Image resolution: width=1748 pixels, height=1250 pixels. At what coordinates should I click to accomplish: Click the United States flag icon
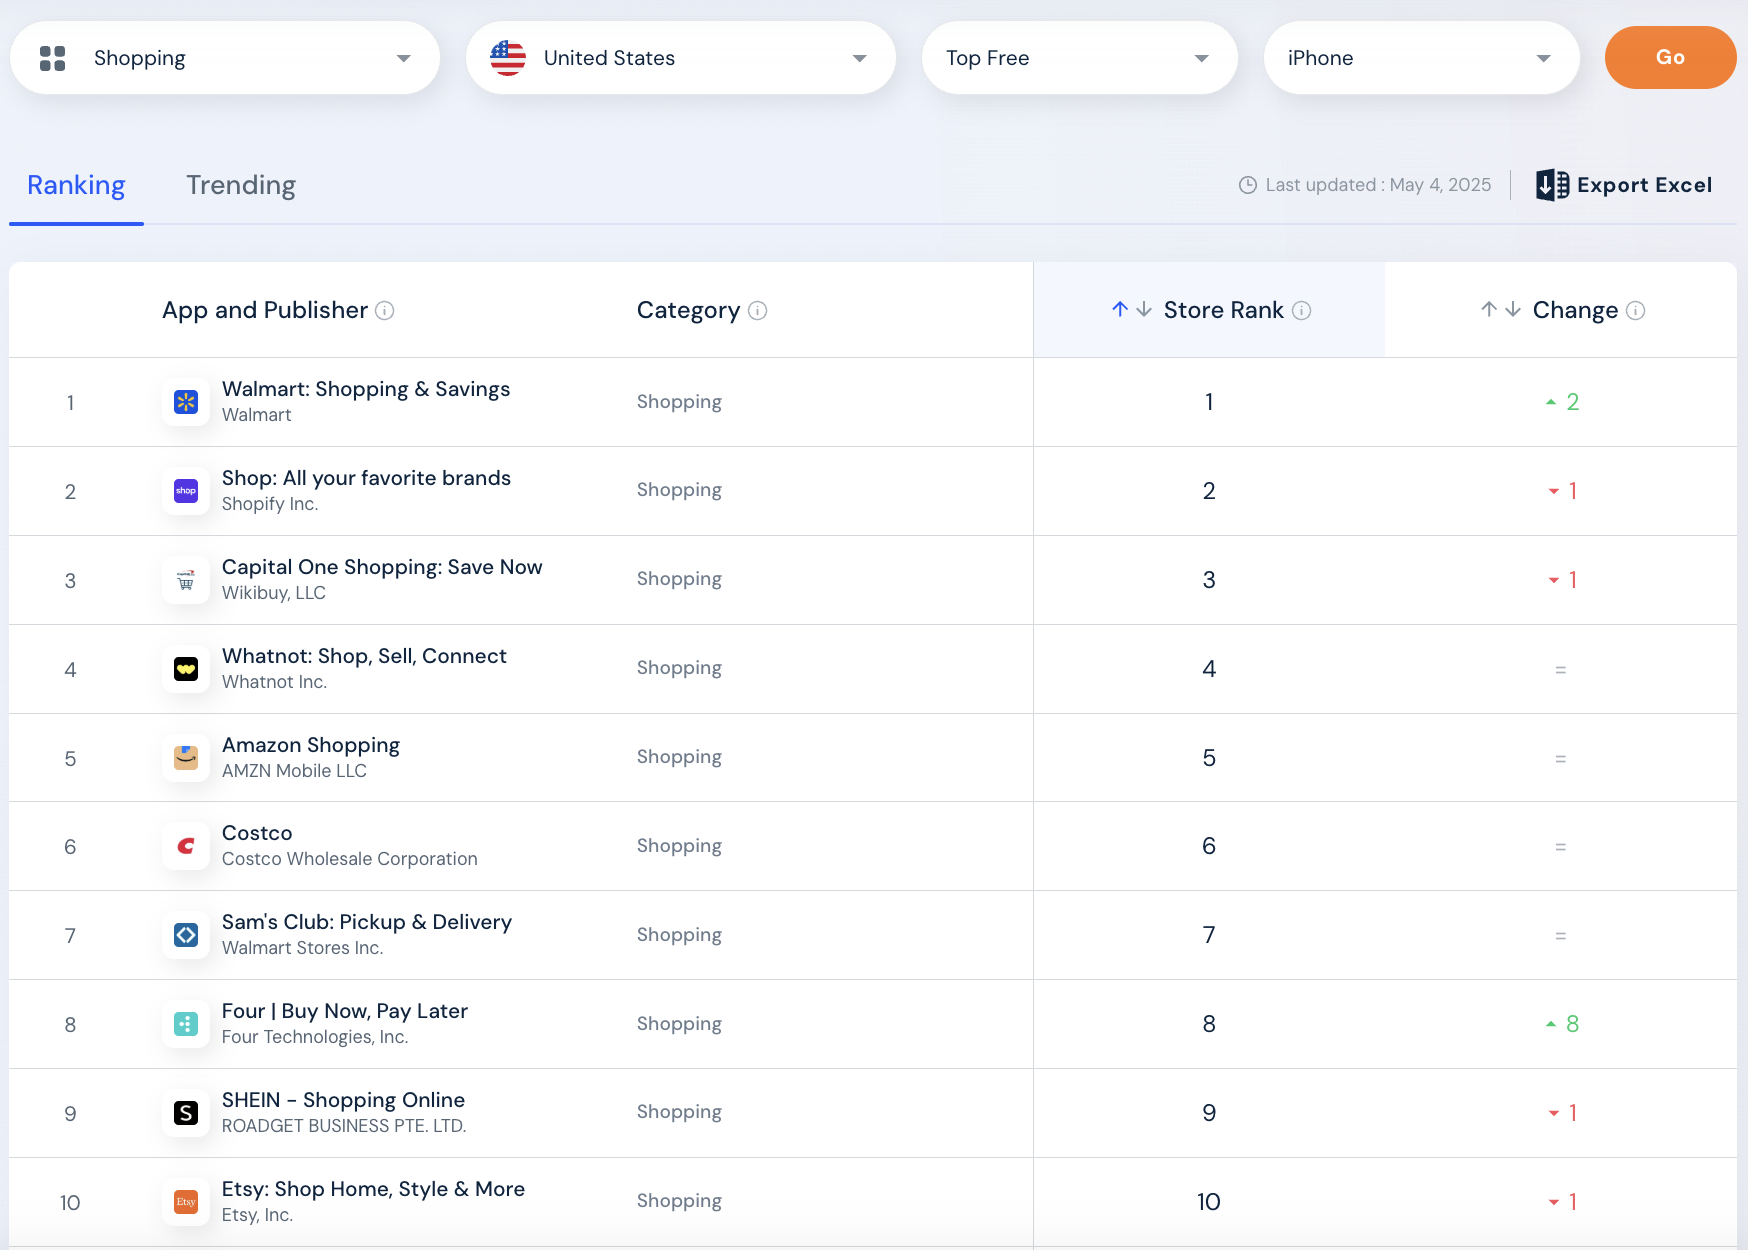(x=508, y=58)
